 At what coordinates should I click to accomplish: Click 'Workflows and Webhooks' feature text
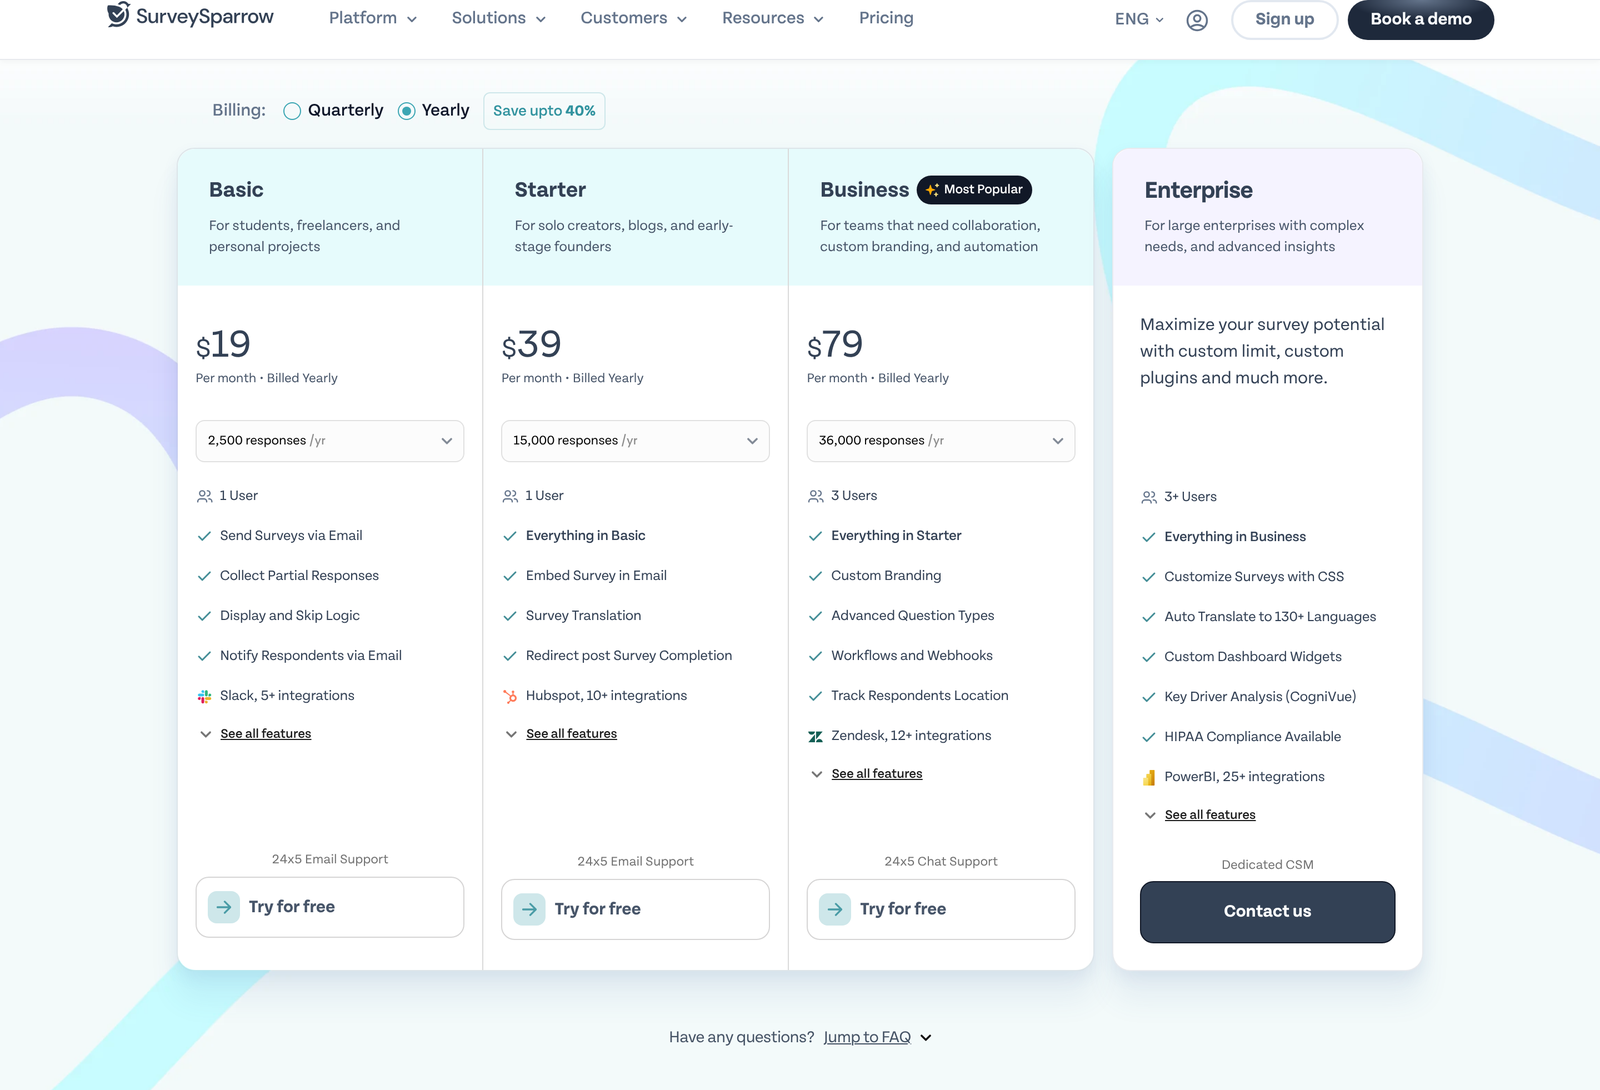[912, 656]
